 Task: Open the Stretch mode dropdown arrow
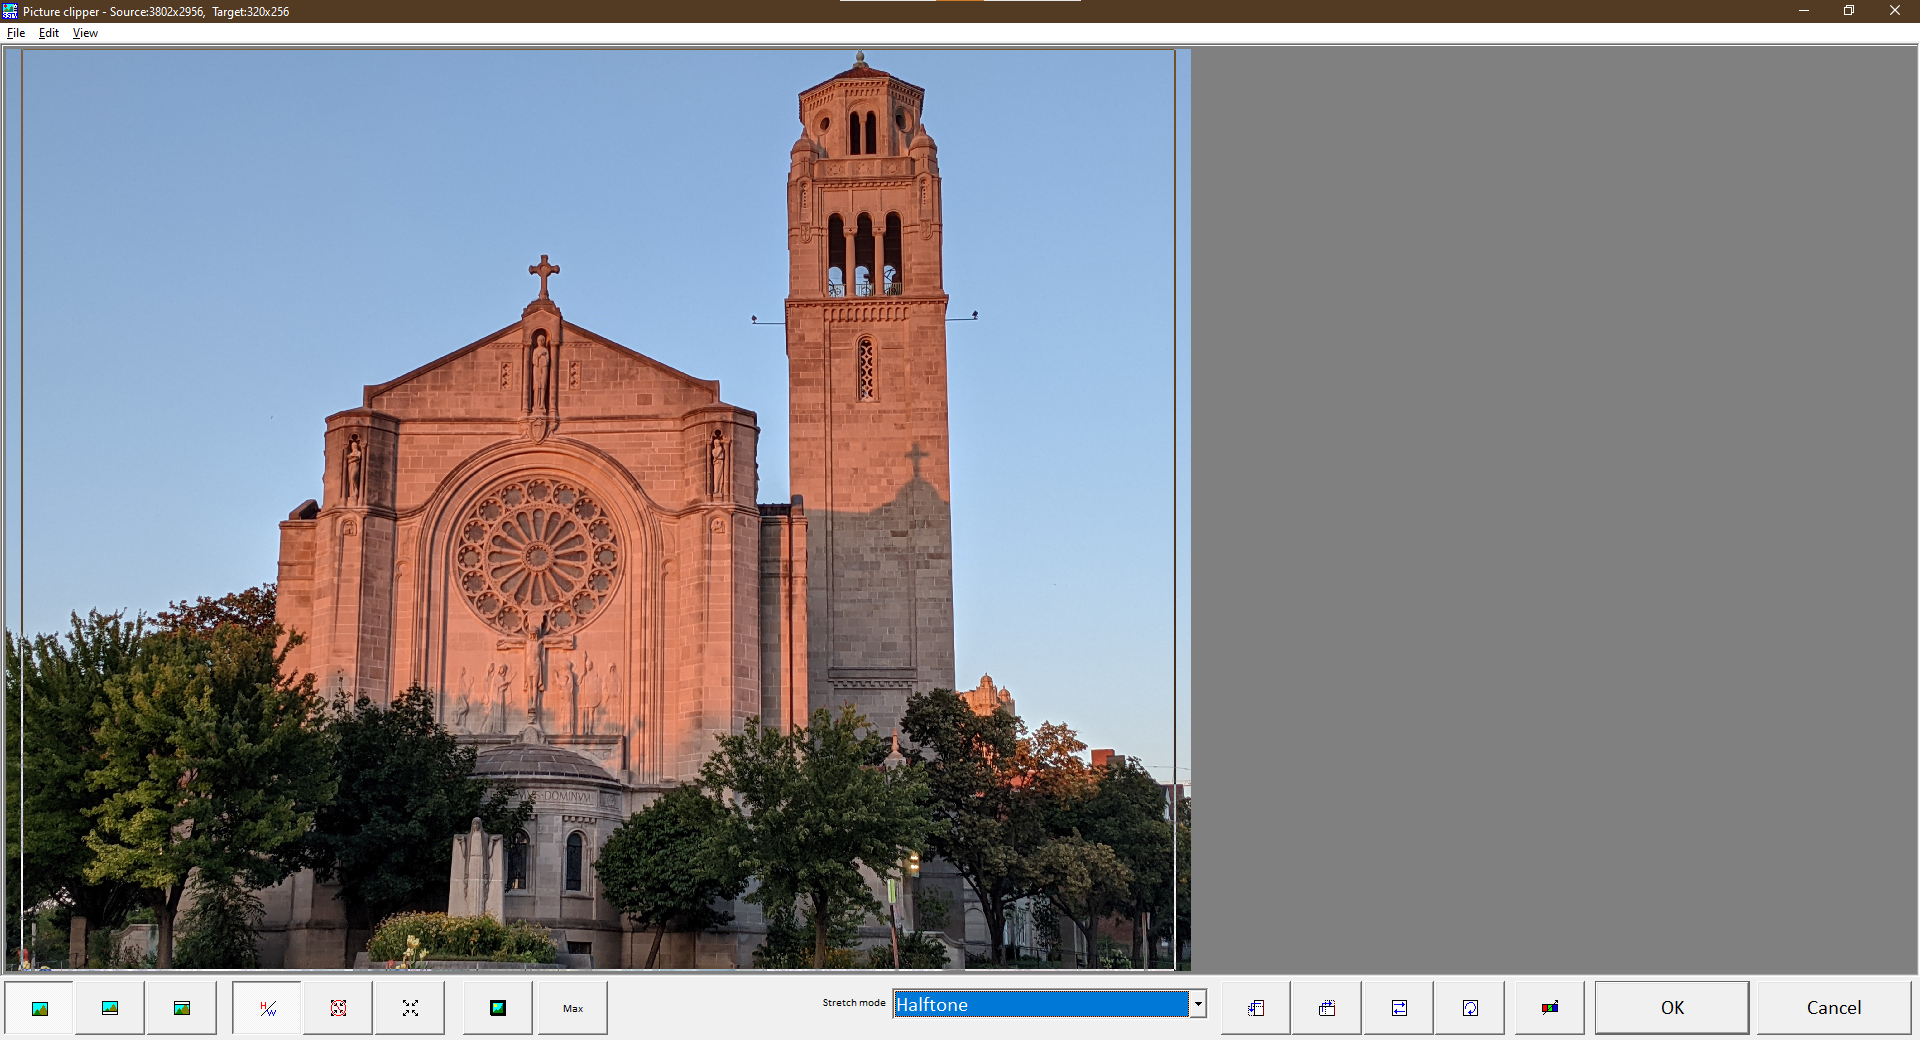point(1198,1004)
